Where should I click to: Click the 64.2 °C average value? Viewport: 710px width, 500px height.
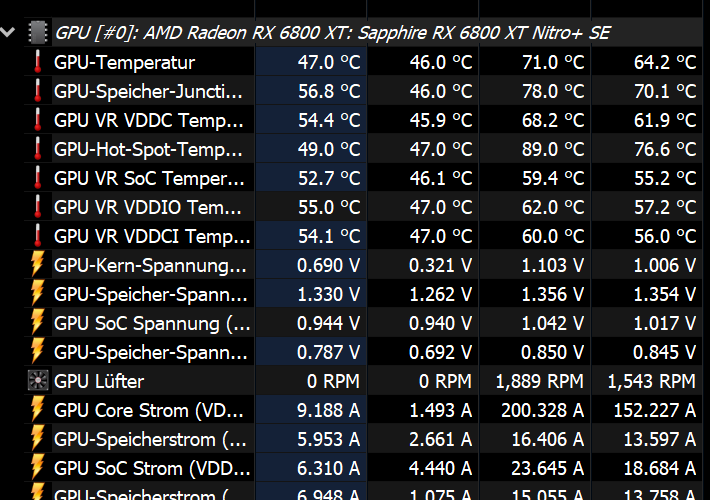665,62
